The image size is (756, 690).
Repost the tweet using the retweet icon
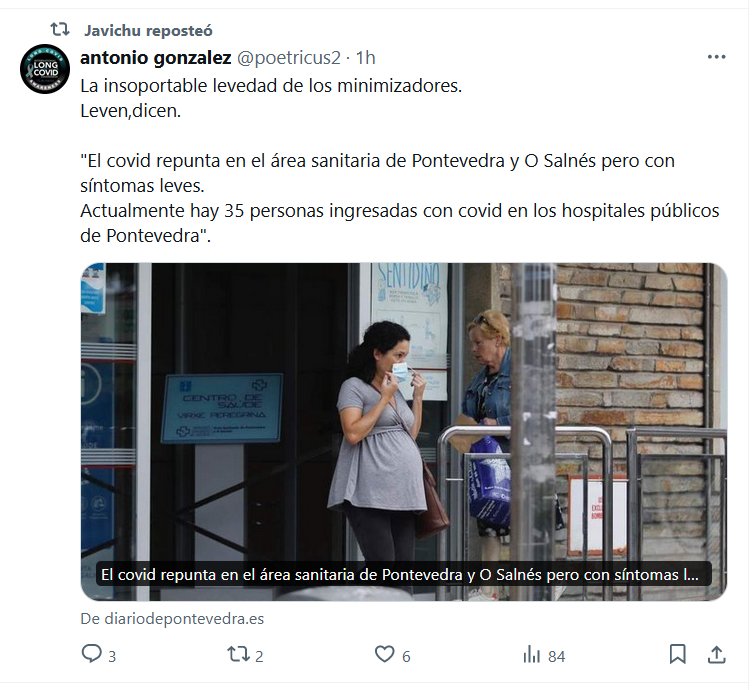pos(238,654)
